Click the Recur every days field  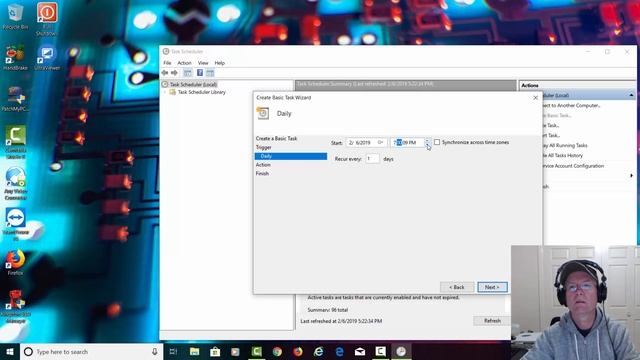[372, 159]
